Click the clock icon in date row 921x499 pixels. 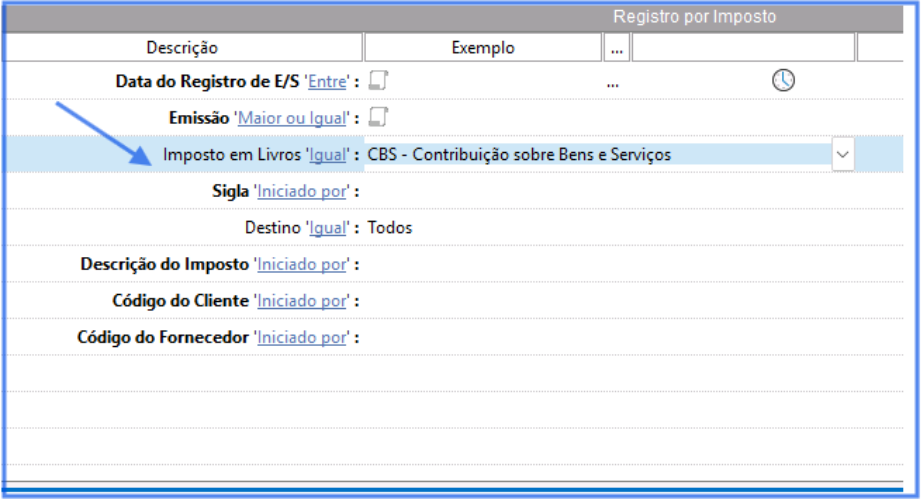point(783,82)
